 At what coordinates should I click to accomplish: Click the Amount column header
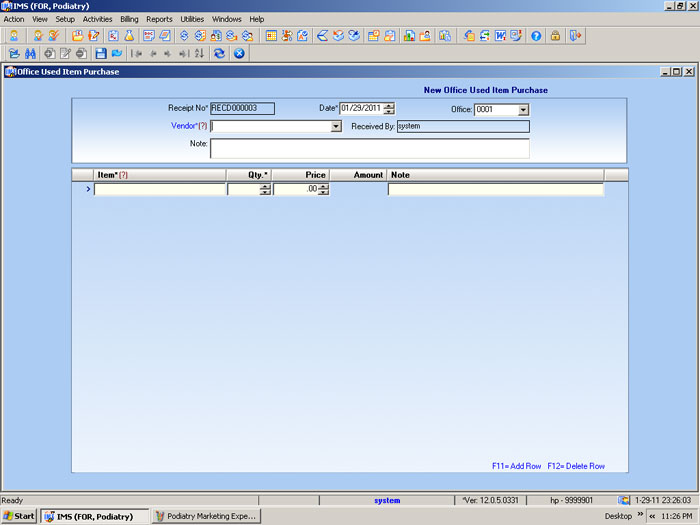tap(358, 175)
